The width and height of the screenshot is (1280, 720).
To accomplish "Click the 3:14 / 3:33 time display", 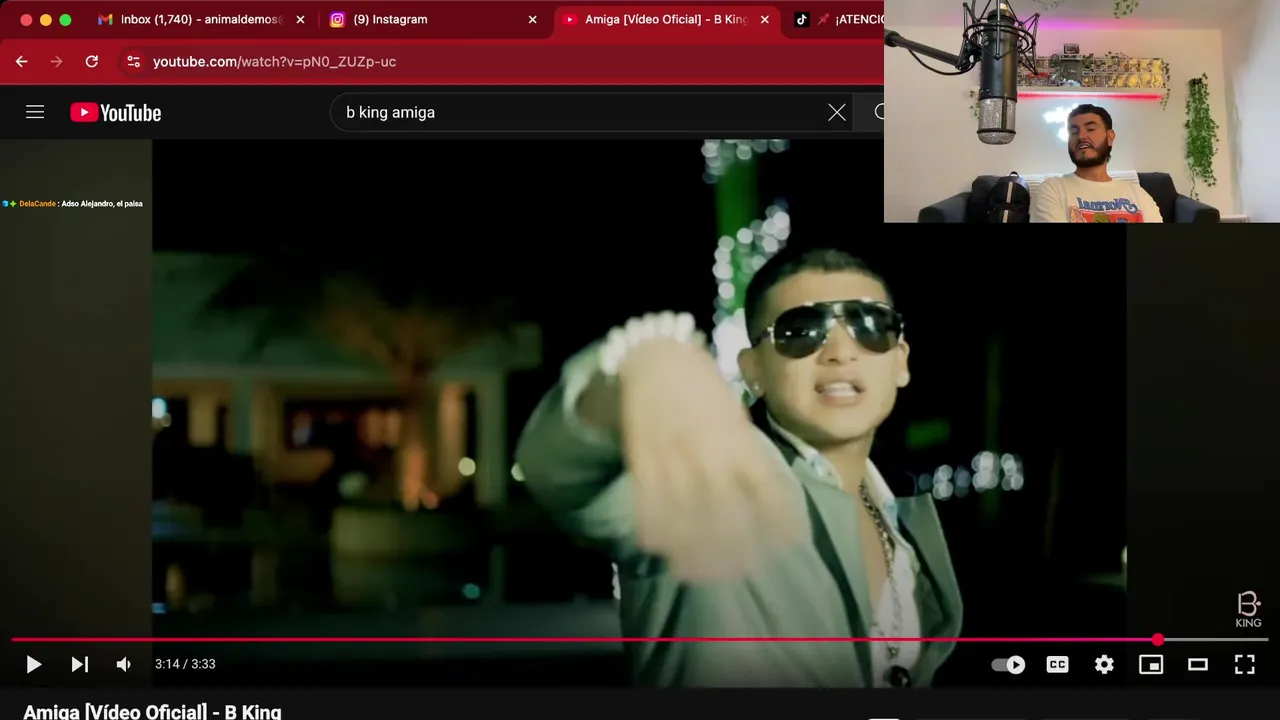I will (x=185, y=664).
